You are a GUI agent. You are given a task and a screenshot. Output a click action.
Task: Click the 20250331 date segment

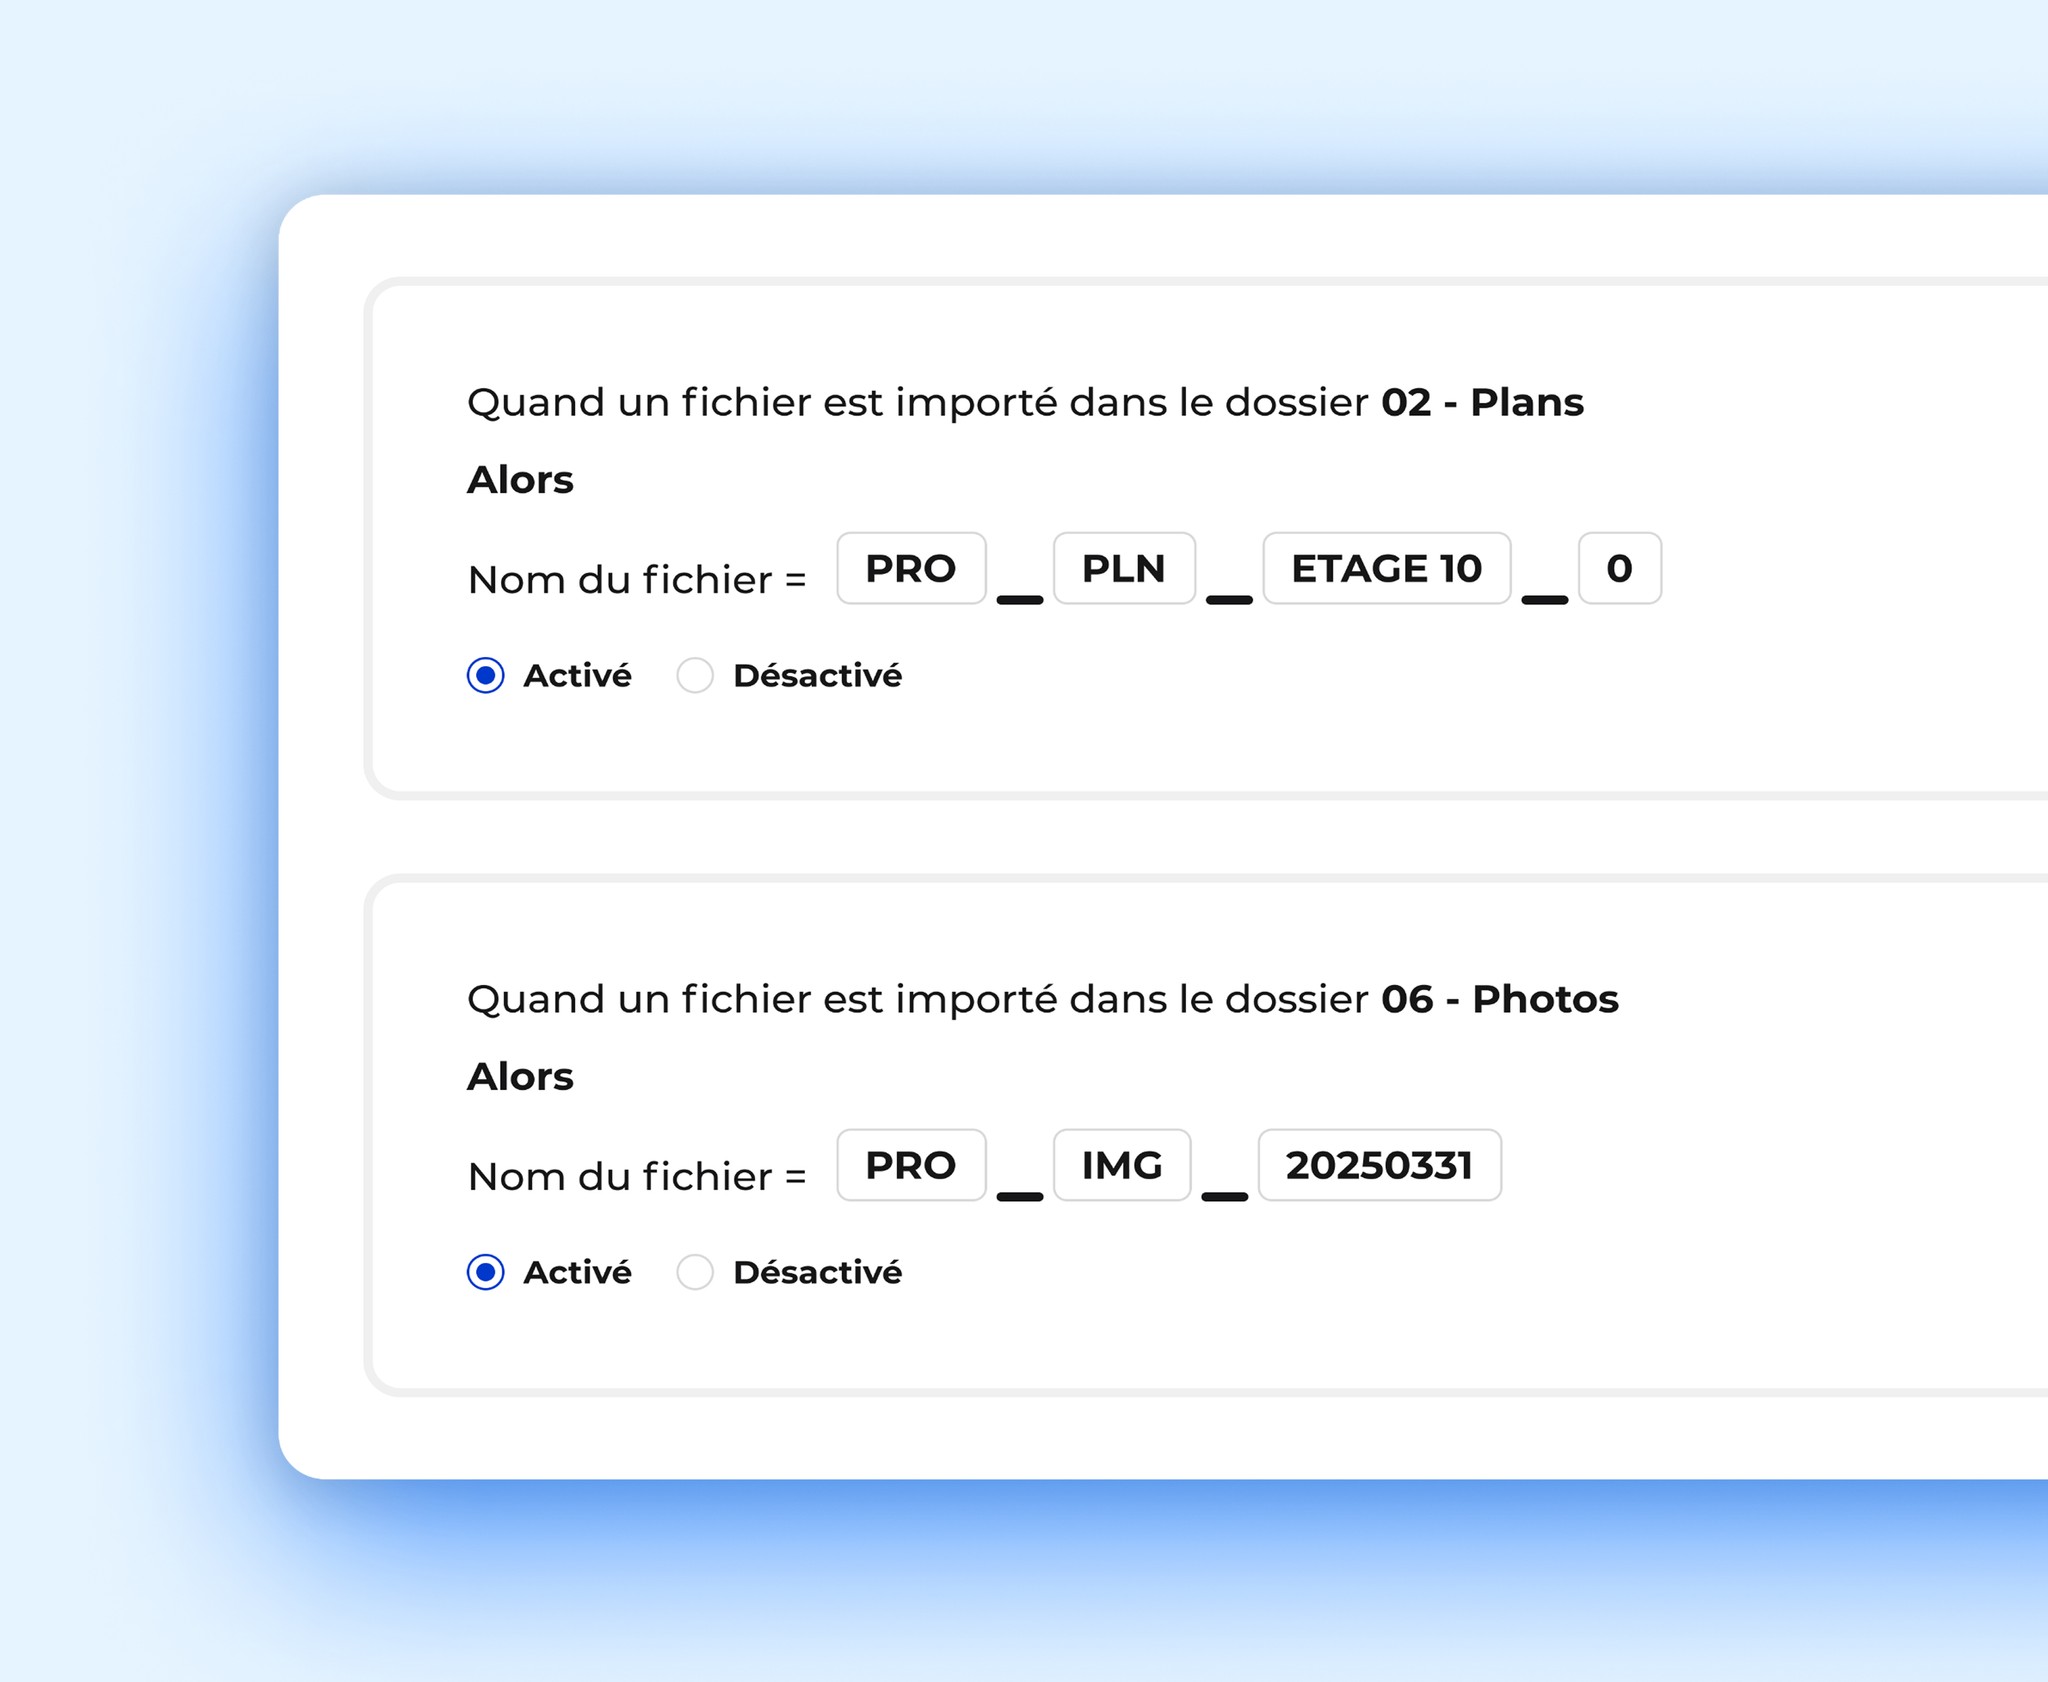pyautogui.click(x=1379, y=1165)
